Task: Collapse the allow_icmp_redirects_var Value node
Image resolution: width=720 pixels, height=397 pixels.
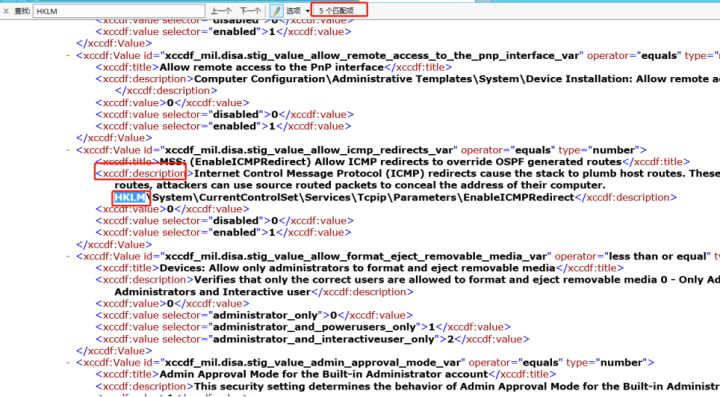Action: [x=68, y=150]
